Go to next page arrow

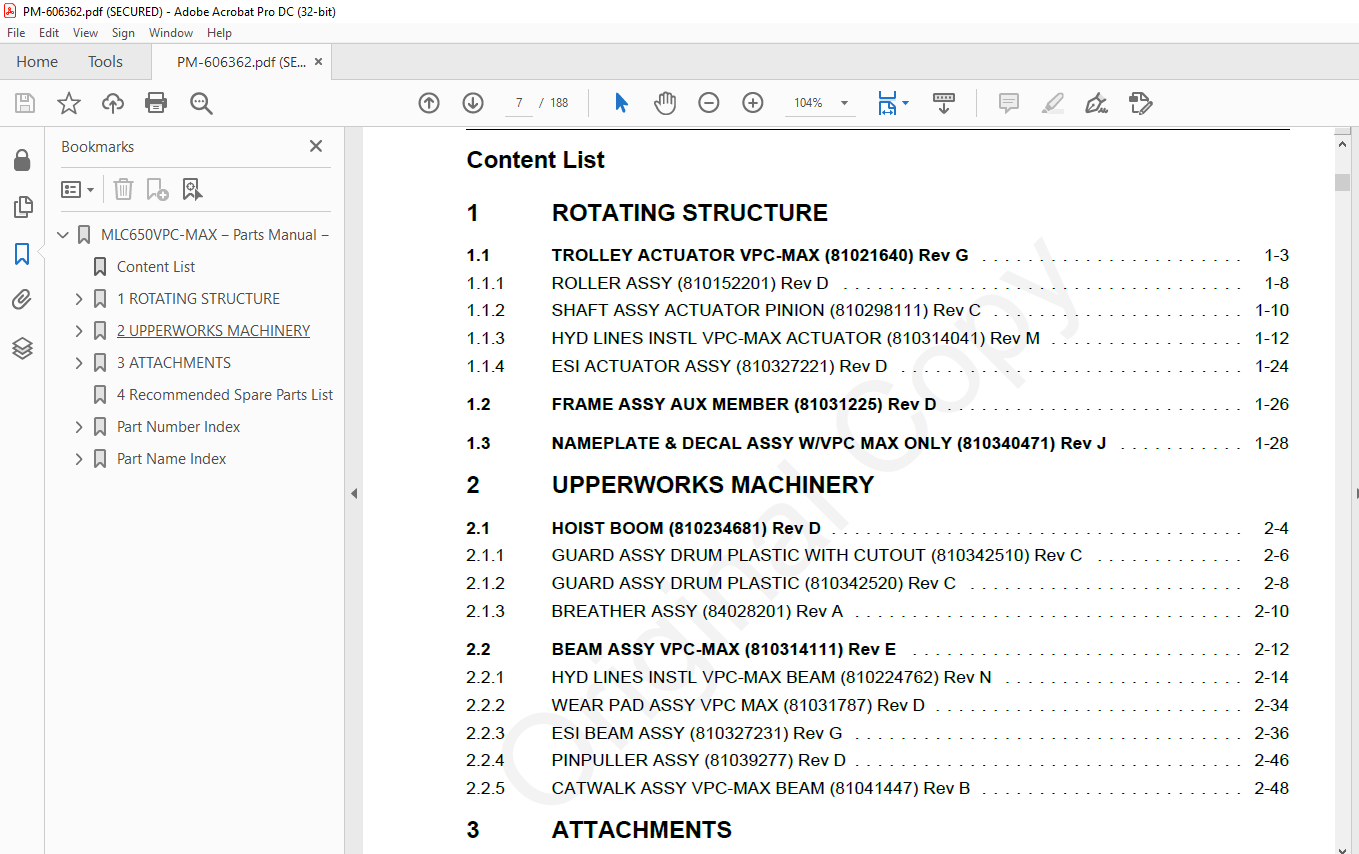point(473,103)
